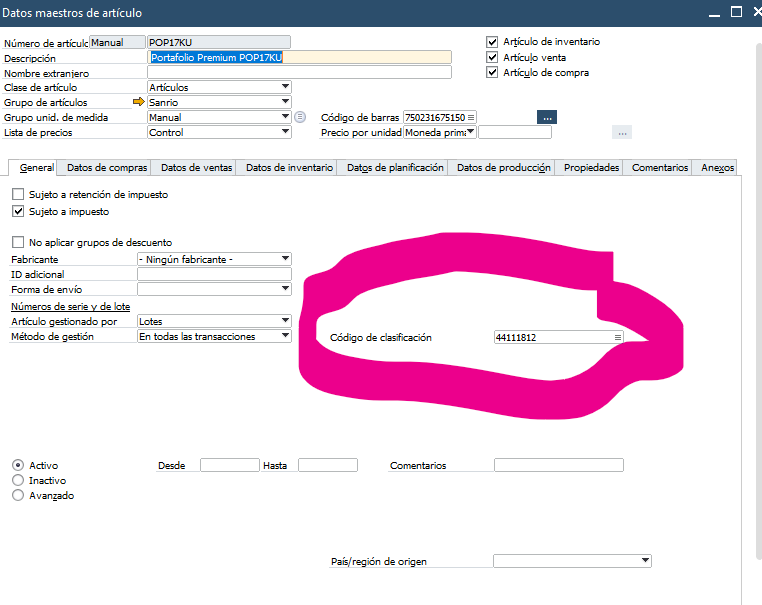Click the golden link arrow beside Grupo de artículos
This screenshot has height=605, width=762.
[138, 102]
